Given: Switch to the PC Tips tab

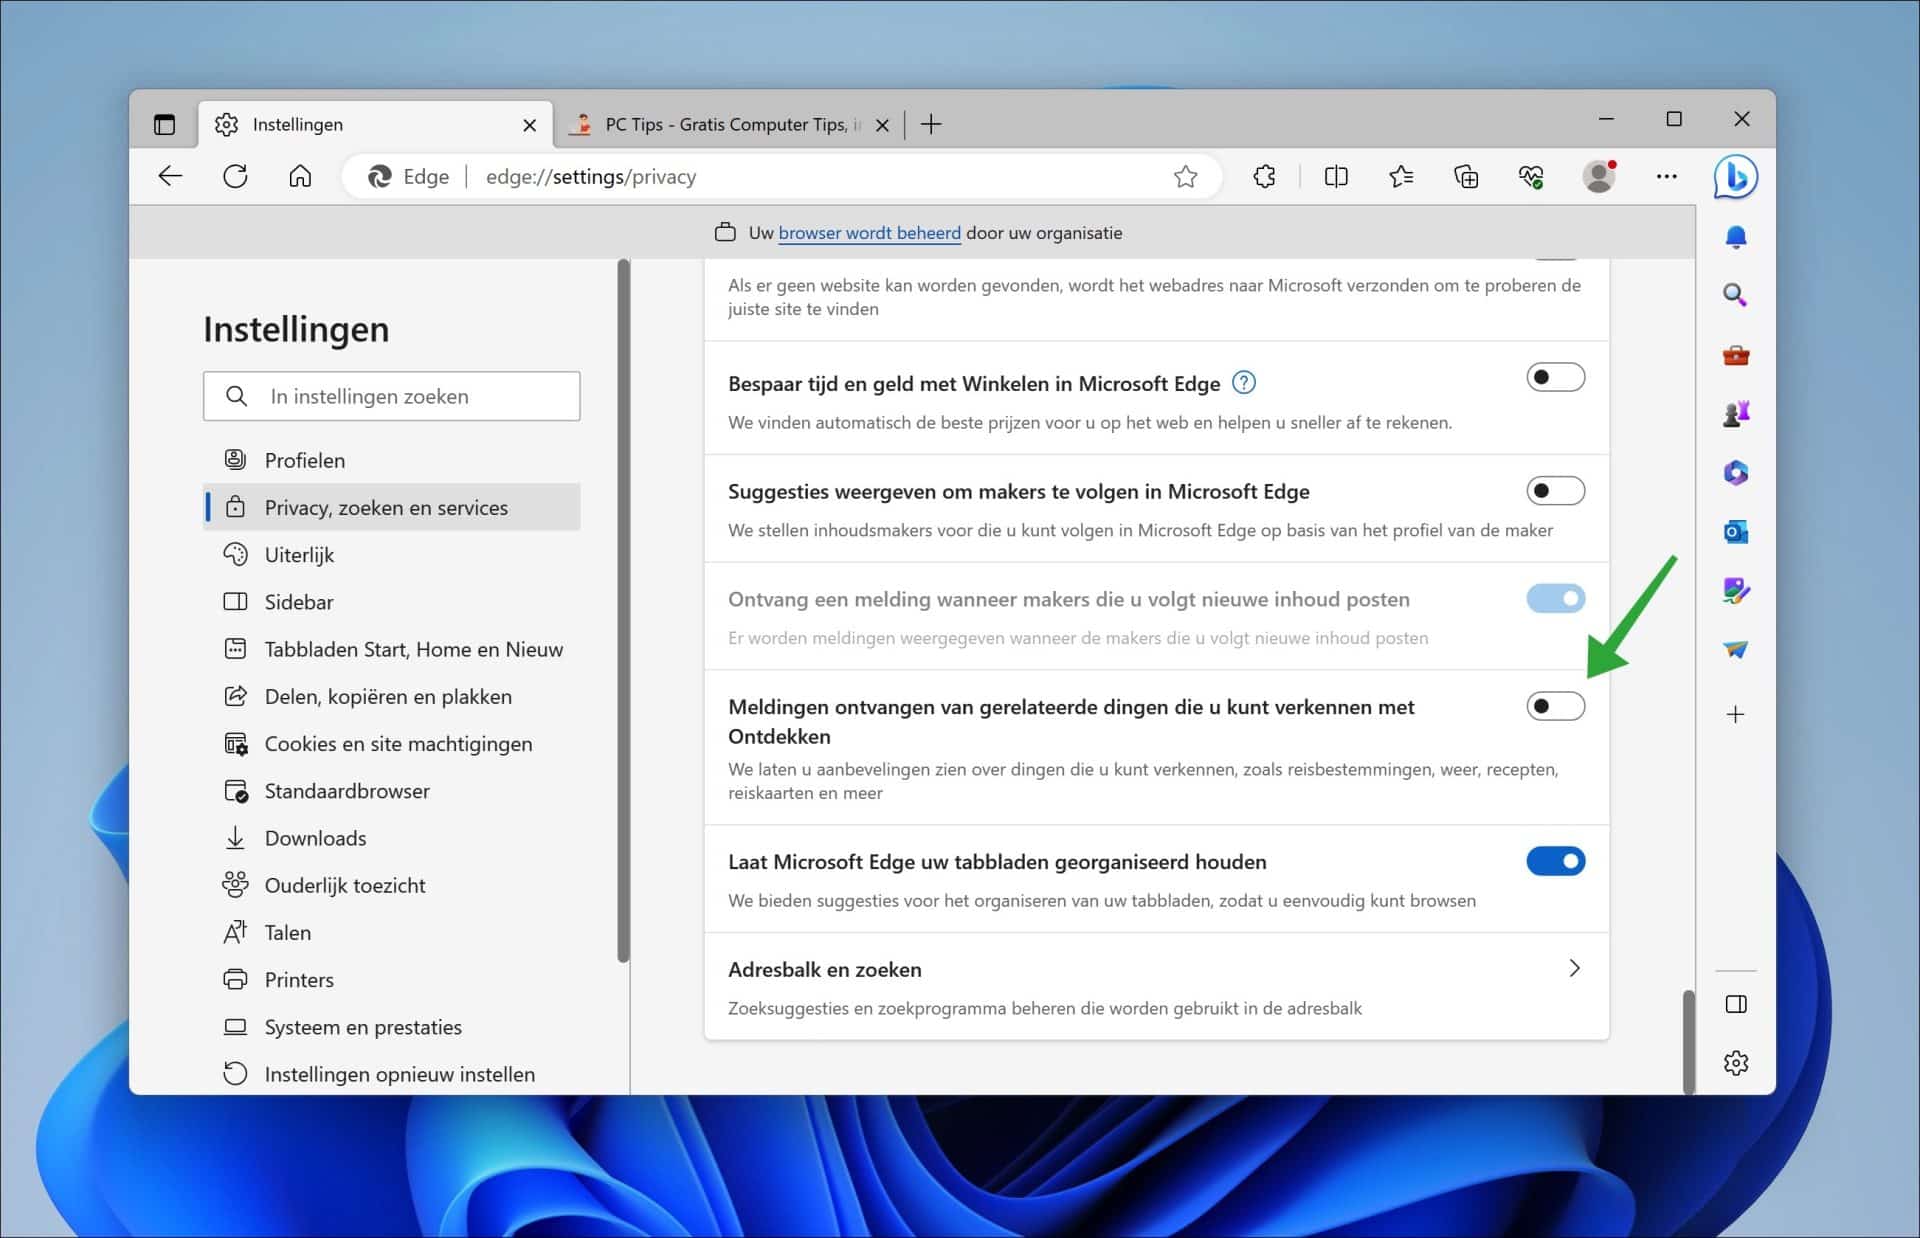Looking at the screenshot, I should [720, 124].
